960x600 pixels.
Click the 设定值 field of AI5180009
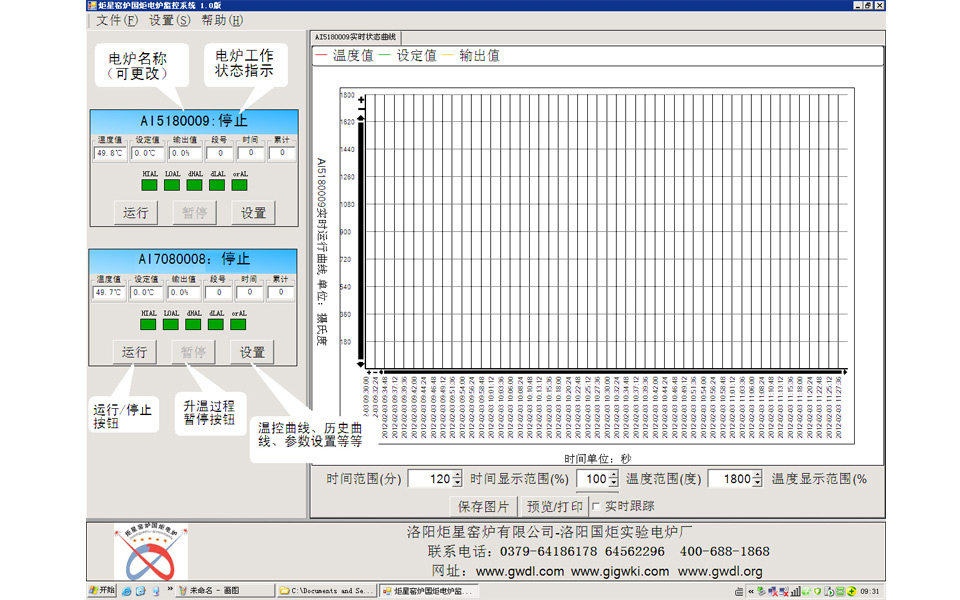coord(148,154)
